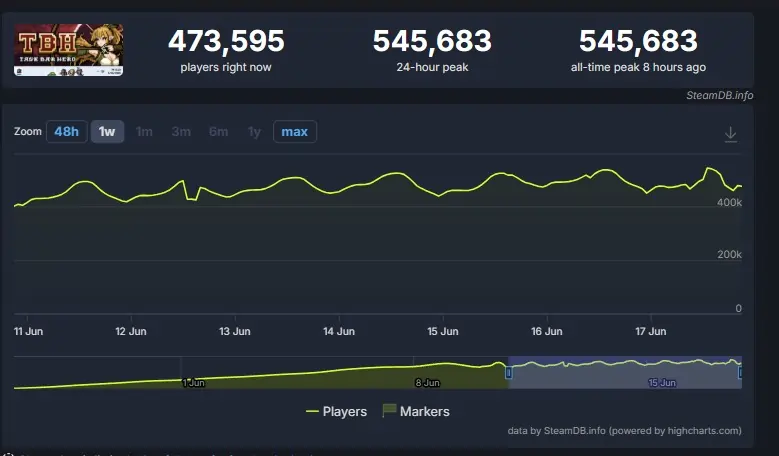Toggle the Players series in legend
This screenshot has height=456, width=779.
tap(336, 411)
